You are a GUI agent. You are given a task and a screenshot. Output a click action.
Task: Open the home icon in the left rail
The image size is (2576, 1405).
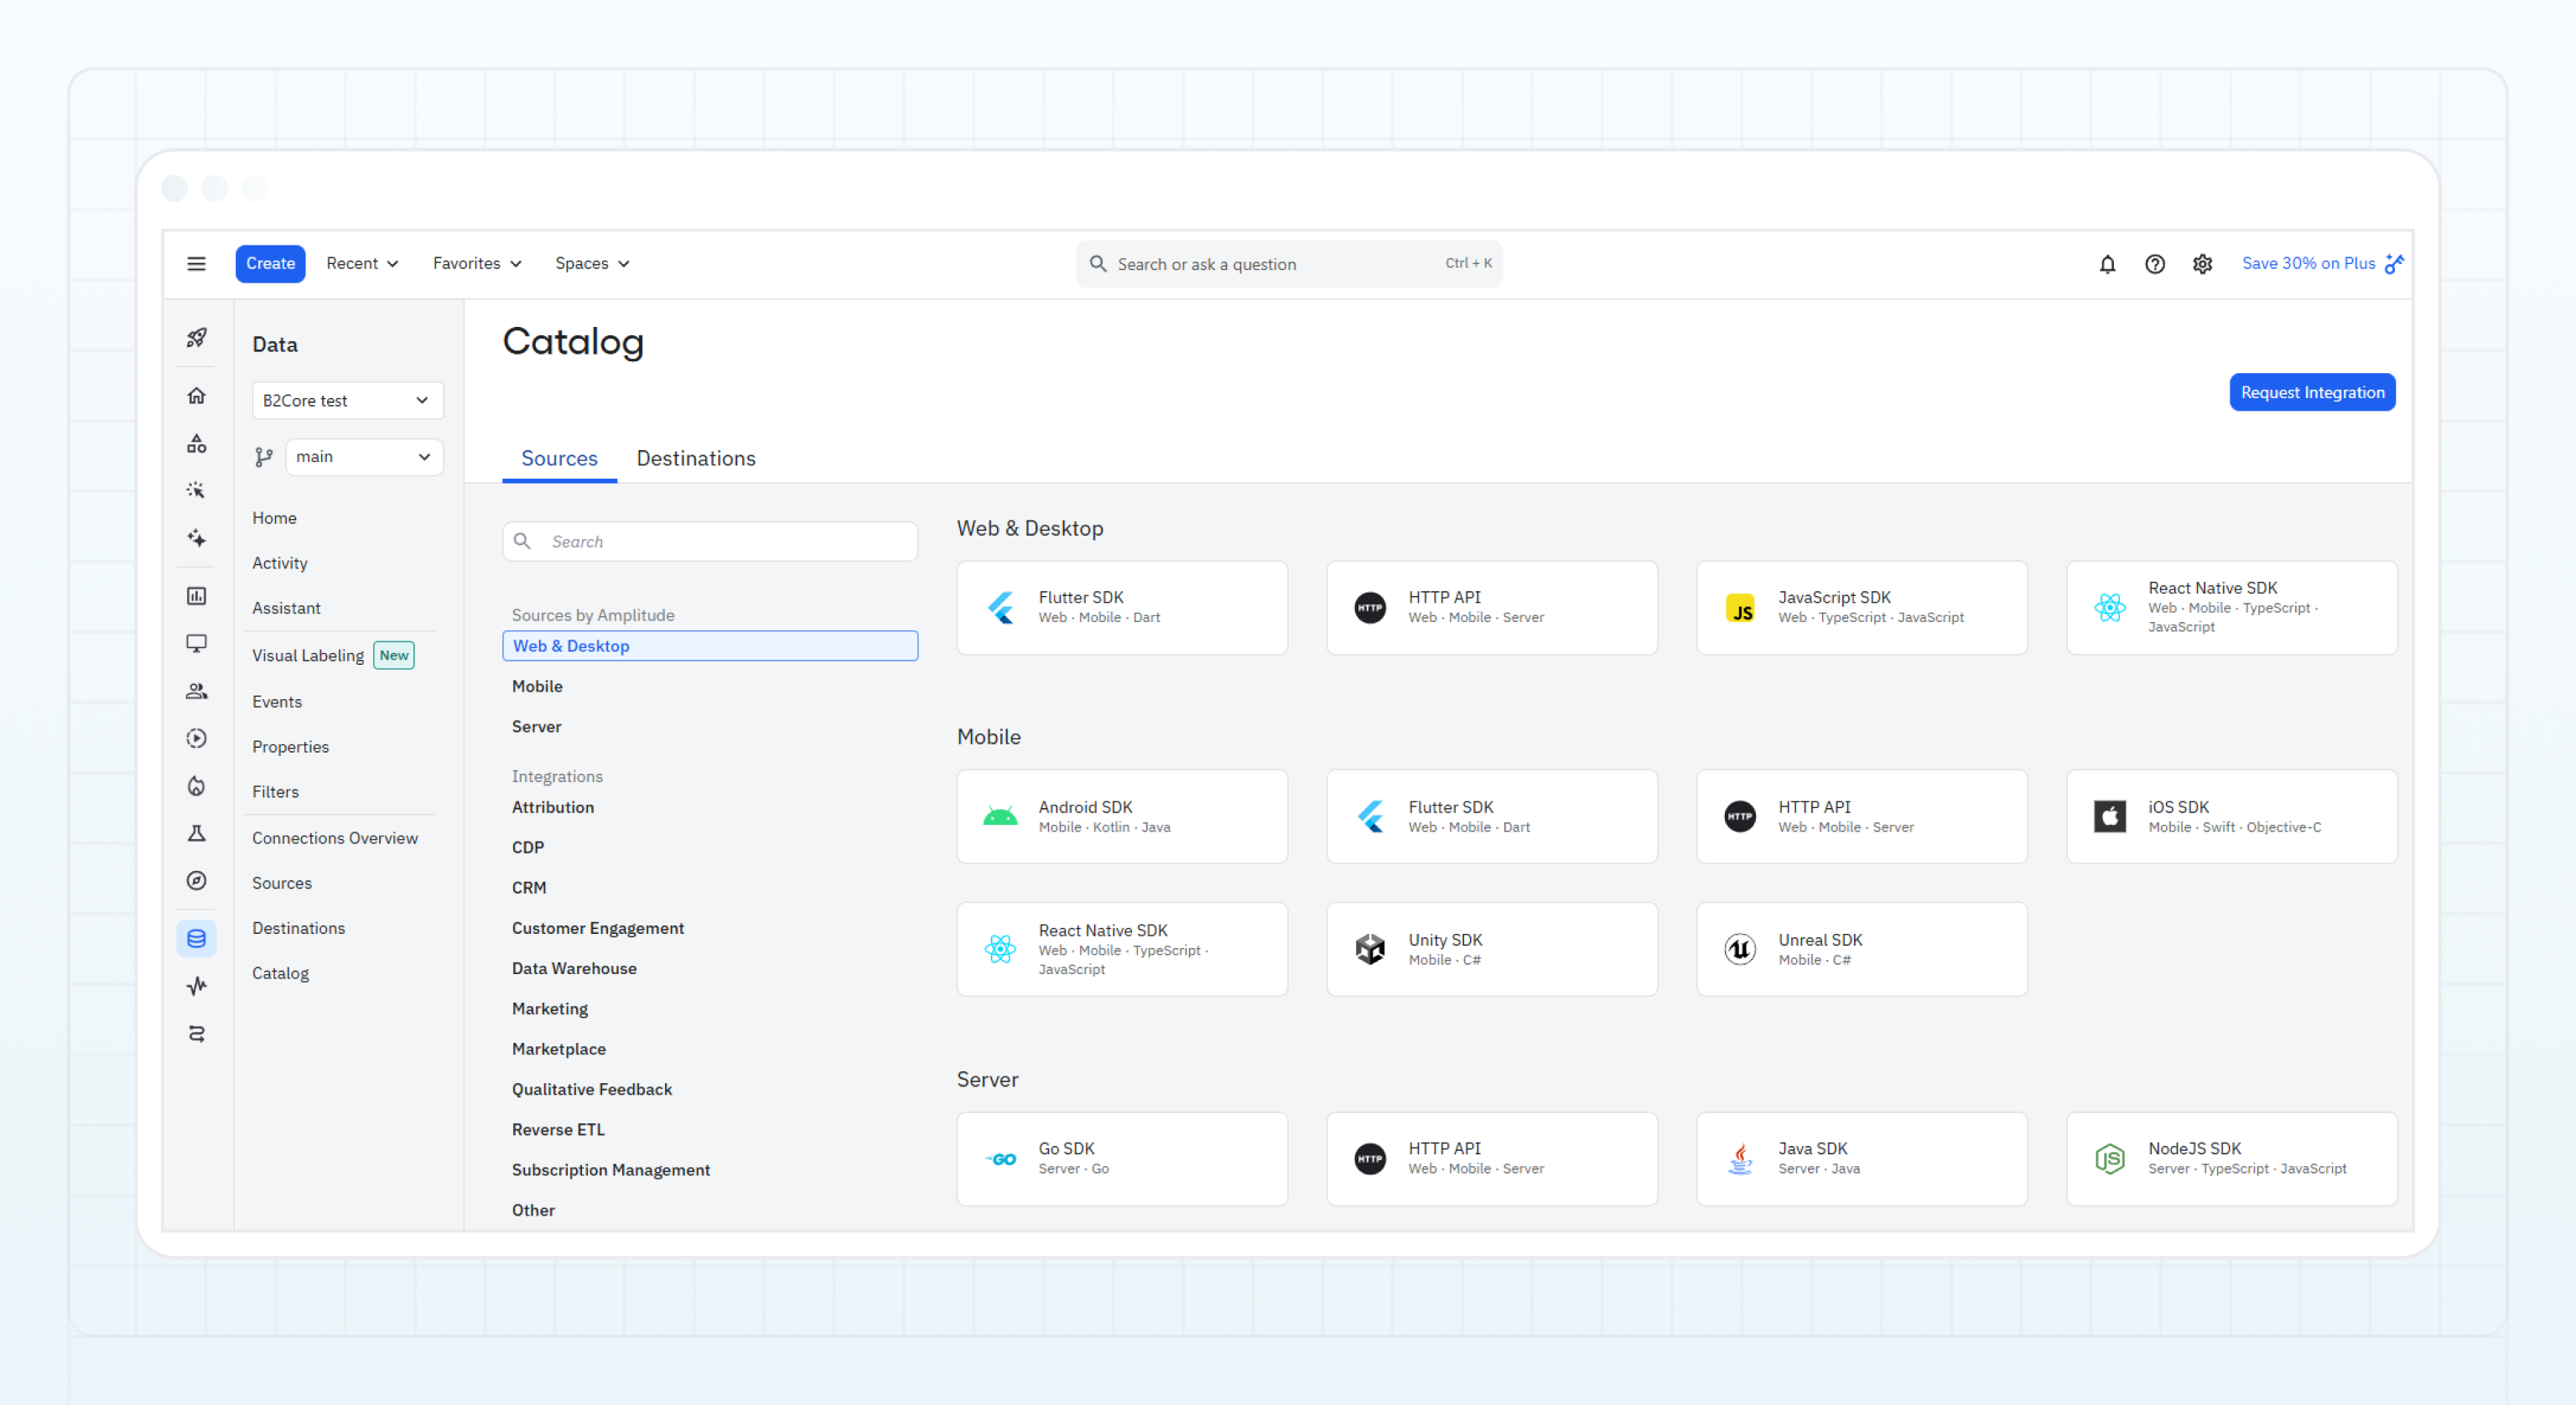pyautogui.click(x=197, y=396)
